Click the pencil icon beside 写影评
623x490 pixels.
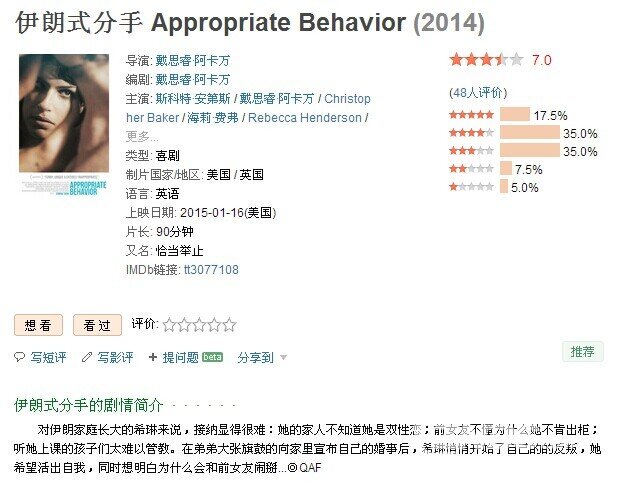click(x=87, y=357)
